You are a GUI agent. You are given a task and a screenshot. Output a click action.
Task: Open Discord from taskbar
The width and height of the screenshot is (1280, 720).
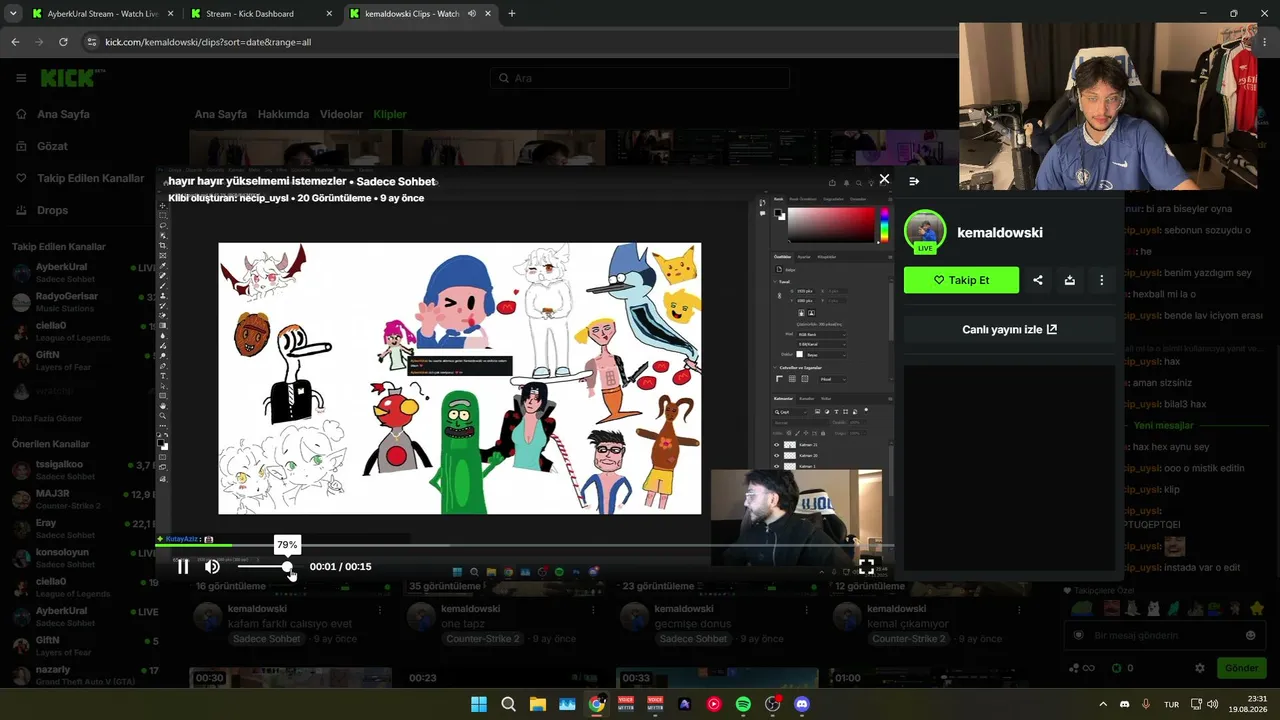(x=801, y=704)
